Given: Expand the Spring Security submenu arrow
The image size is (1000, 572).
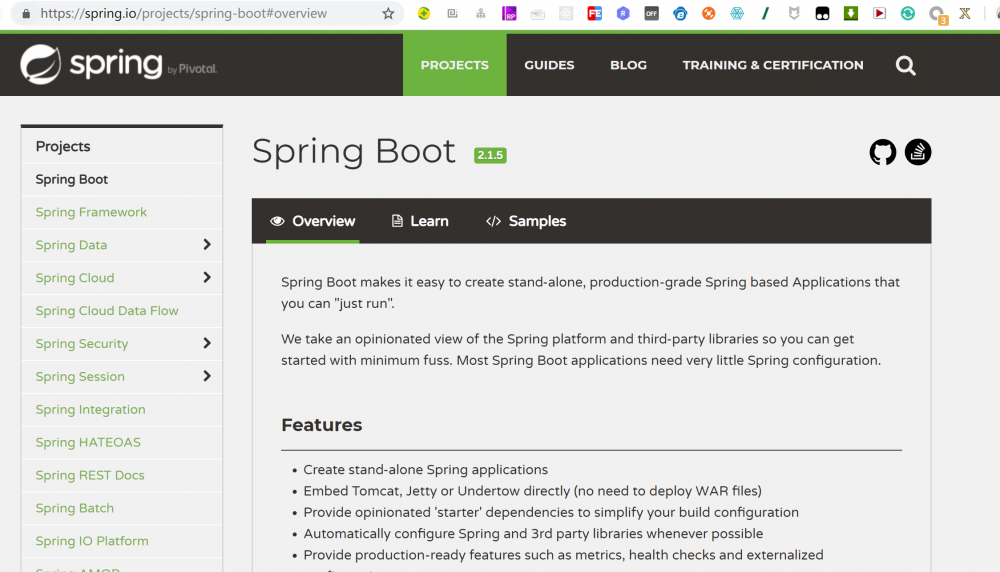Looking at the screenshot, I should tap(207, 344).
